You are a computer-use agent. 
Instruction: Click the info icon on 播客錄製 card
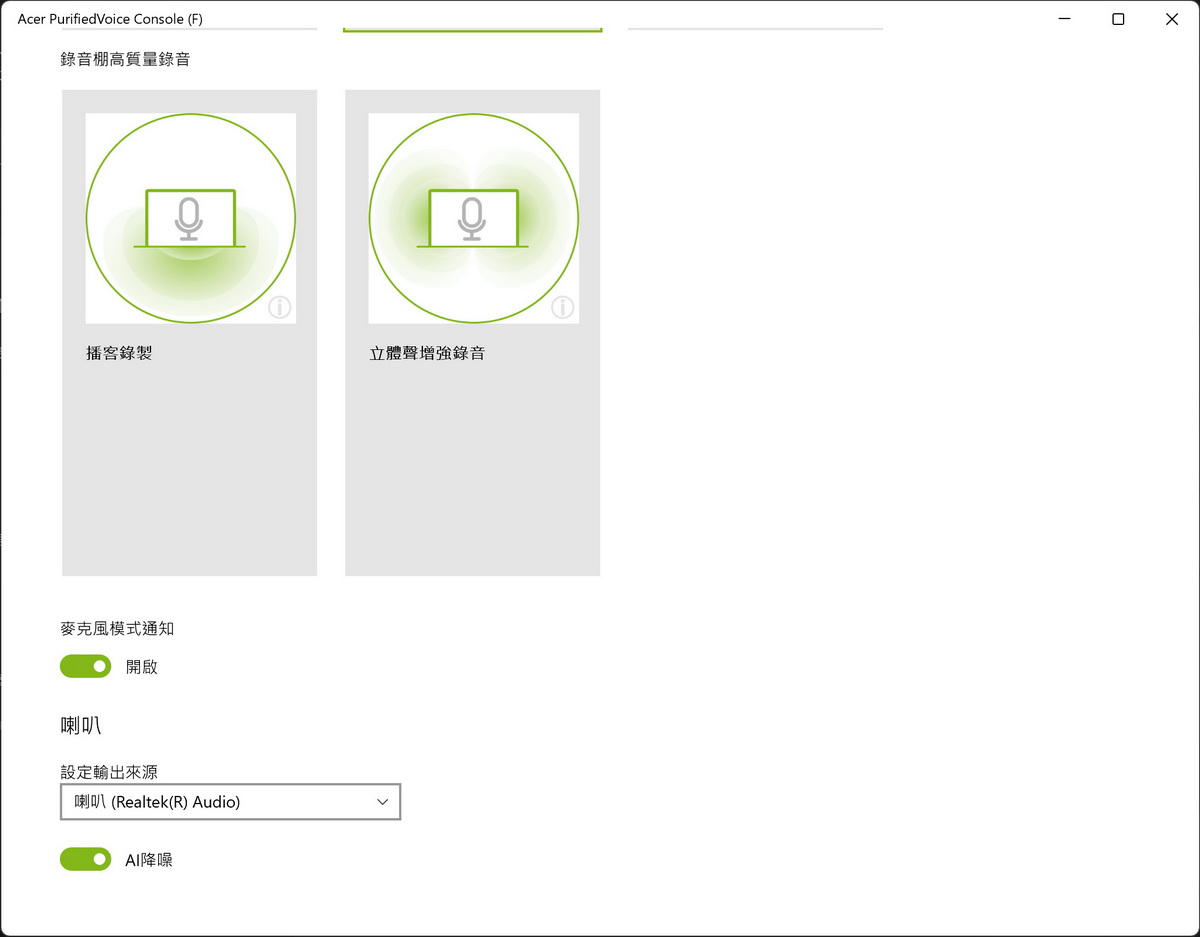280,307
